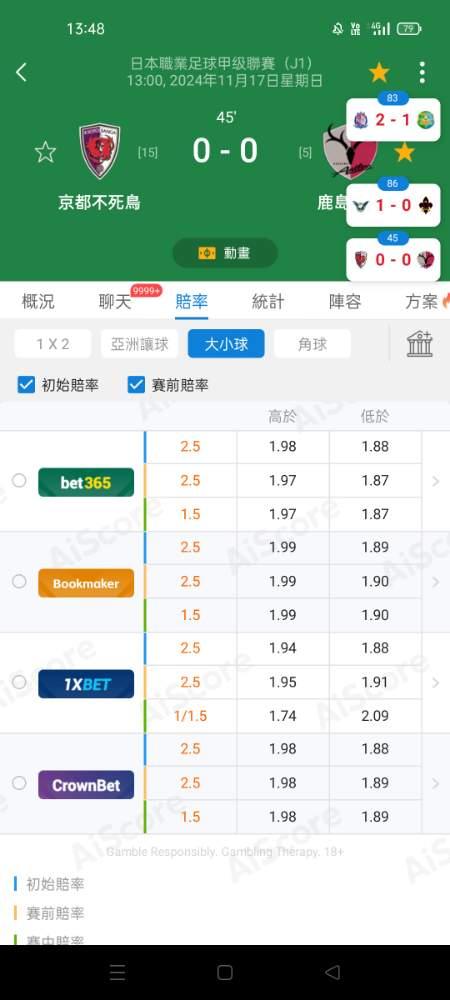Tap the 高於 column header
450x1000 pixels.
click(x=282, y=417)
